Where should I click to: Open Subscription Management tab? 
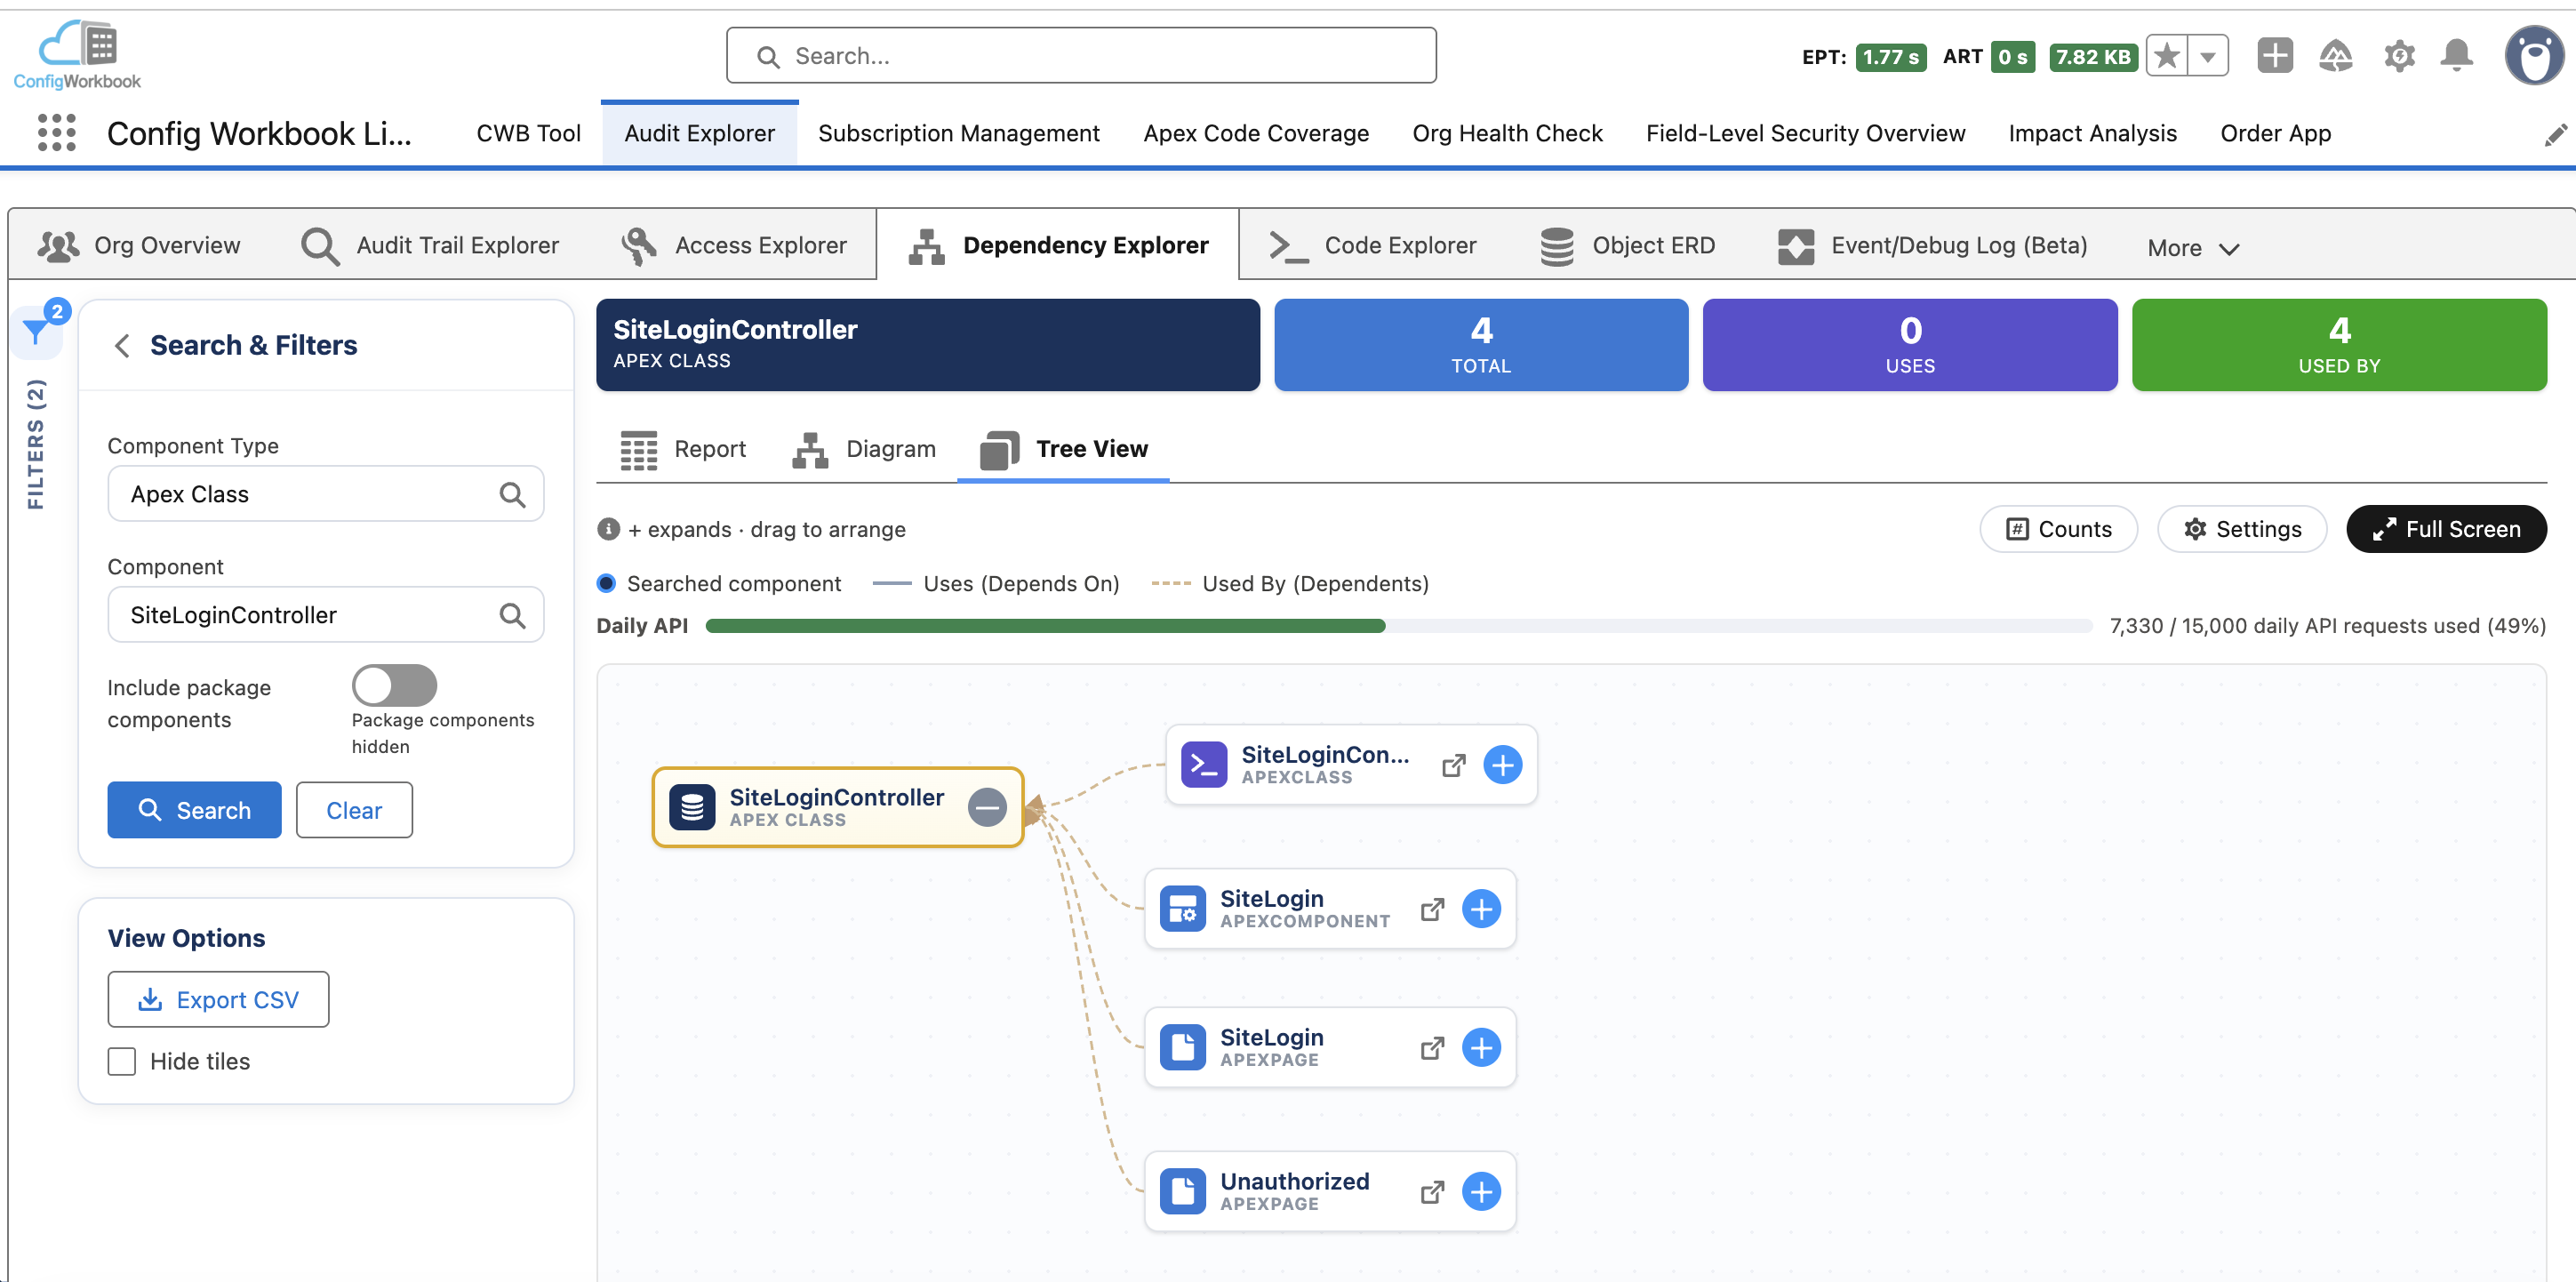[x=958, y=133]
